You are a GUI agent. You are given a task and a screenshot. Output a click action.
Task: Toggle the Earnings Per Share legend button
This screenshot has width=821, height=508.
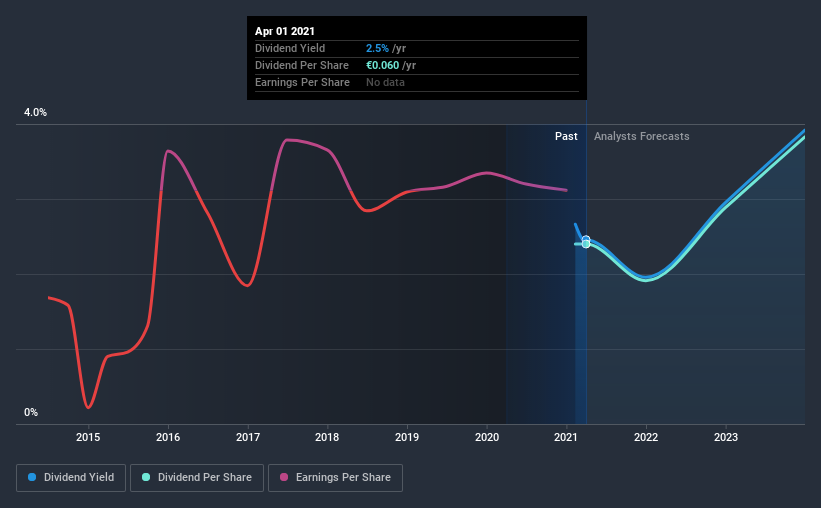[x=335, y=478]
